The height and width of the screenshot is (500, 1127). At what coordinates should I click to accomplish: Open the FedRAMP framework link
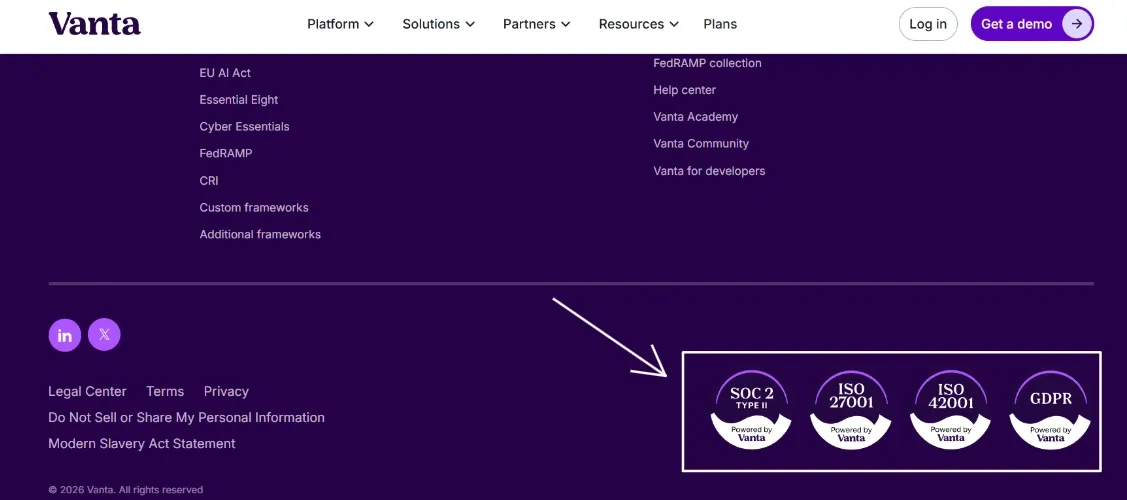point(226,153)
